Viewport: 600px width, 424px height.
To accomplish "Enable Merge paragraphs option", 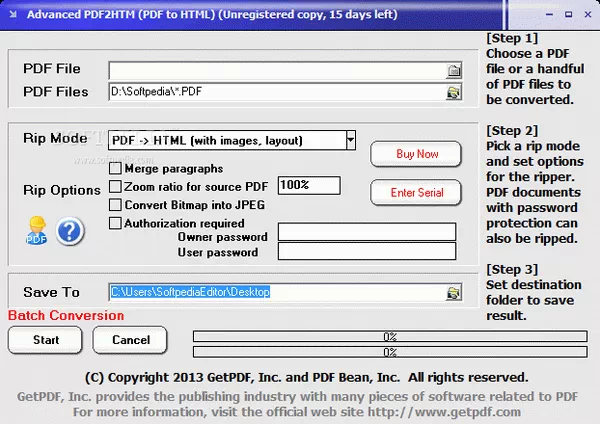I will (x=115, y=168).
